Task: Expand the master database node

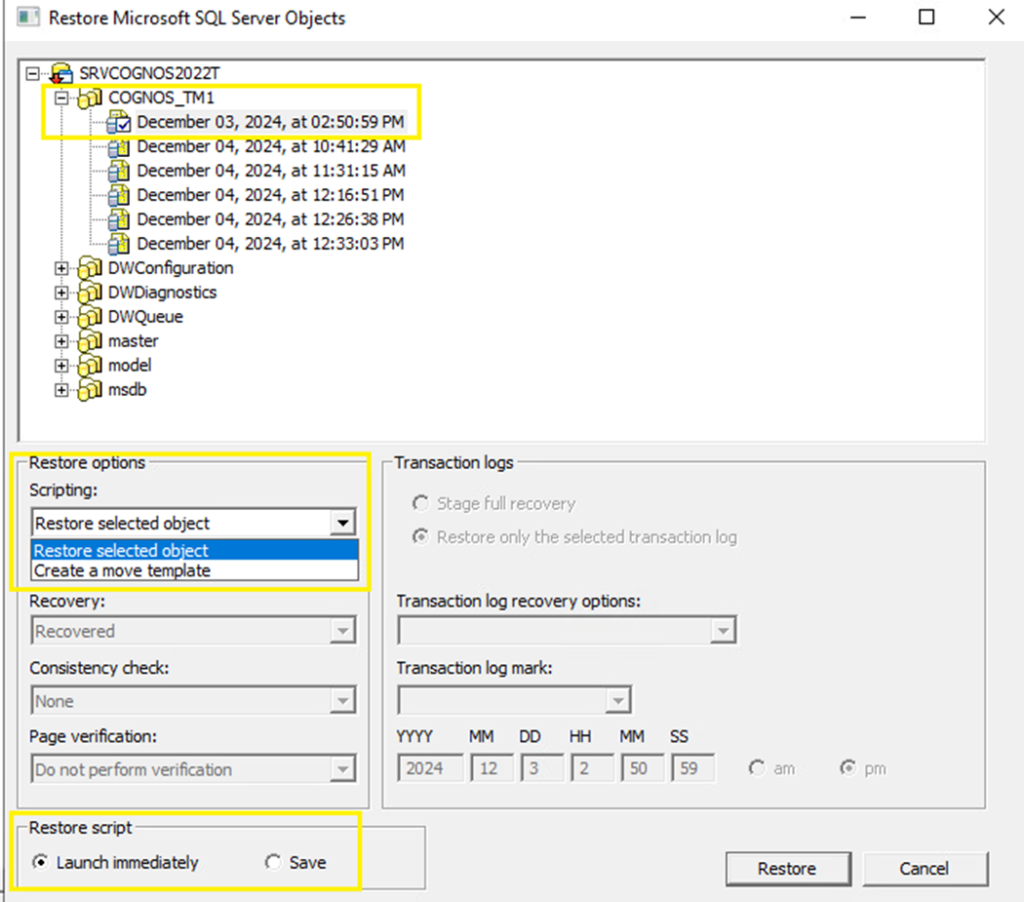Action: tap(61, 341)
